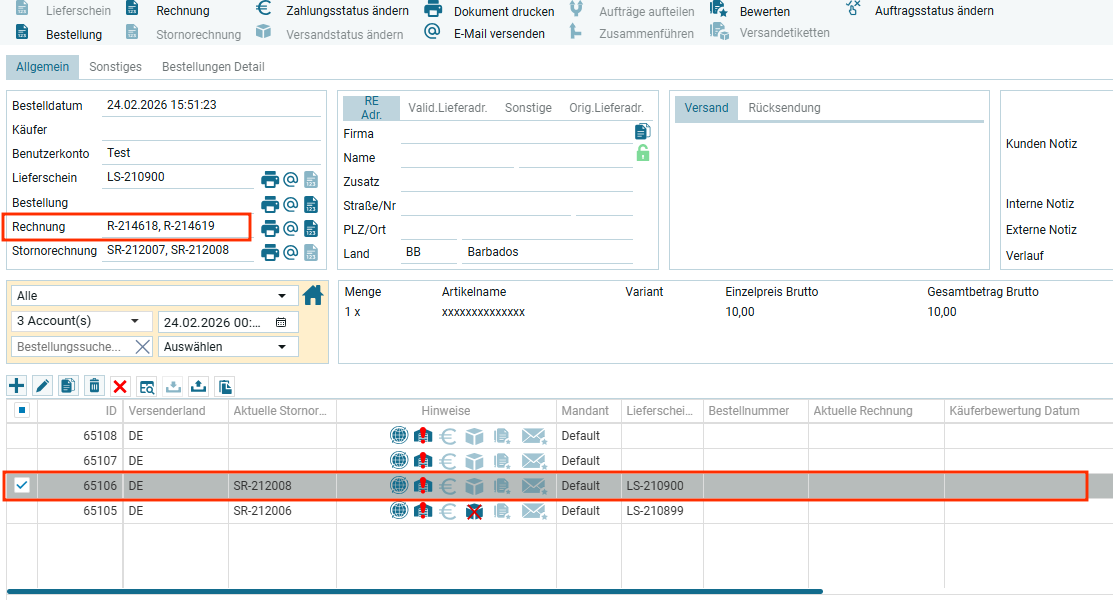Click the pencil edit icon in grid toolbar
Screen dimensions: 1113x600
click(x=42, y=386)
